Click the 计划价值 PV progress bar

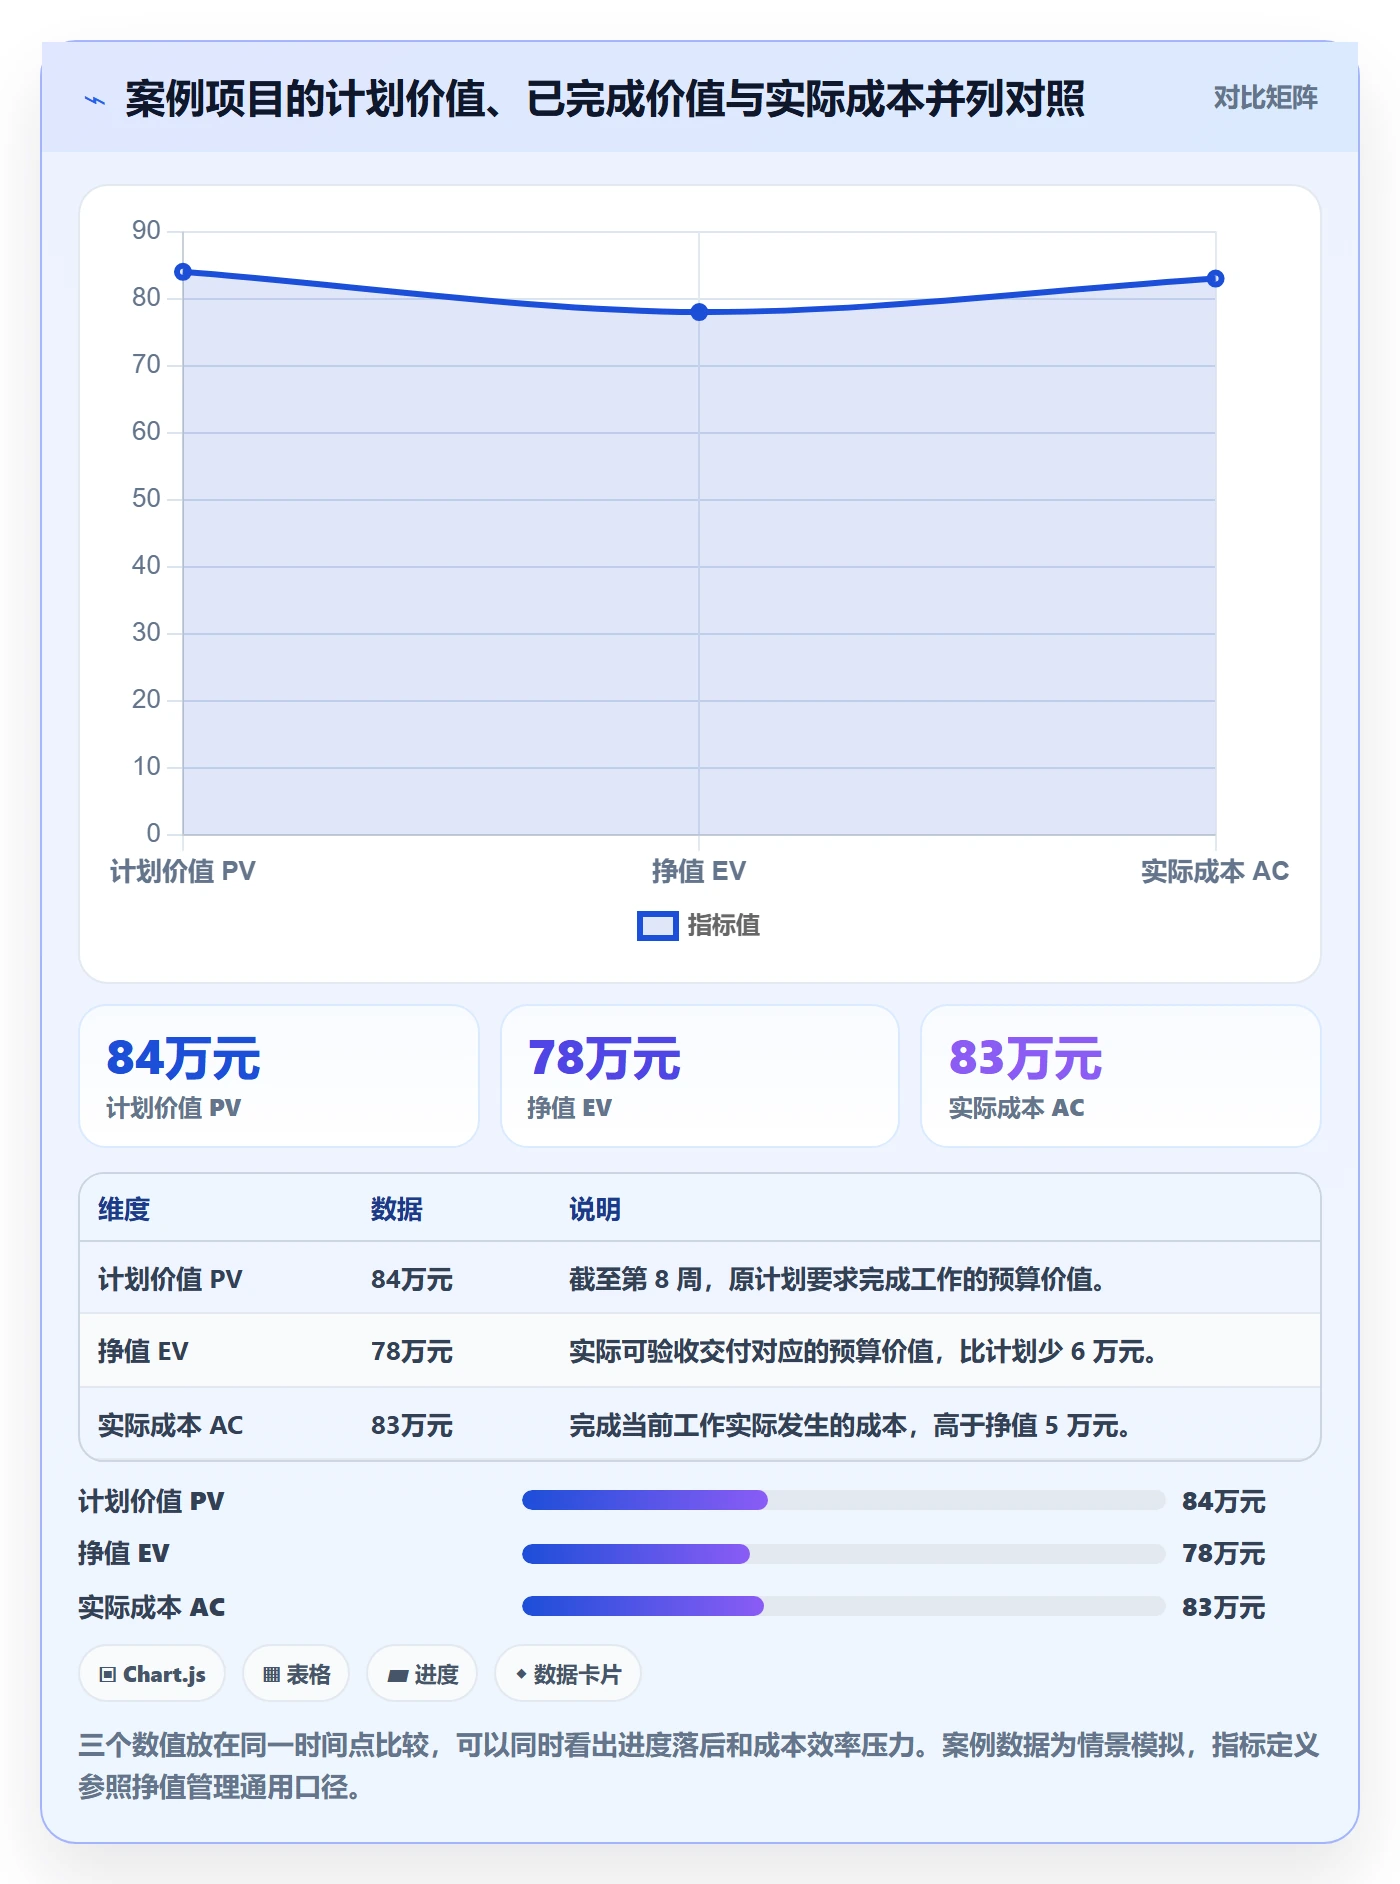point(844,1500)
